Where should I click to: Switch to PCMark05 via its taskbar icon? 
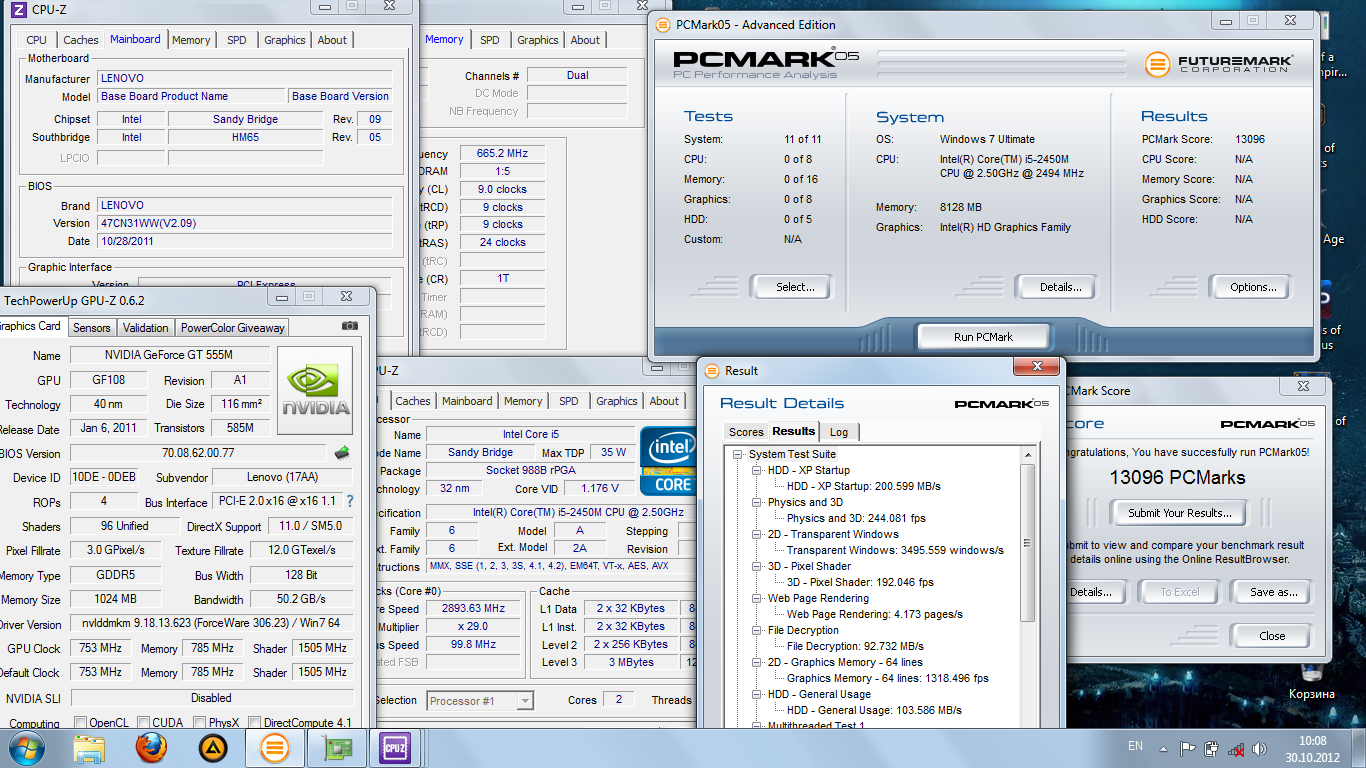pyautogui.click(x=273, y=747)
